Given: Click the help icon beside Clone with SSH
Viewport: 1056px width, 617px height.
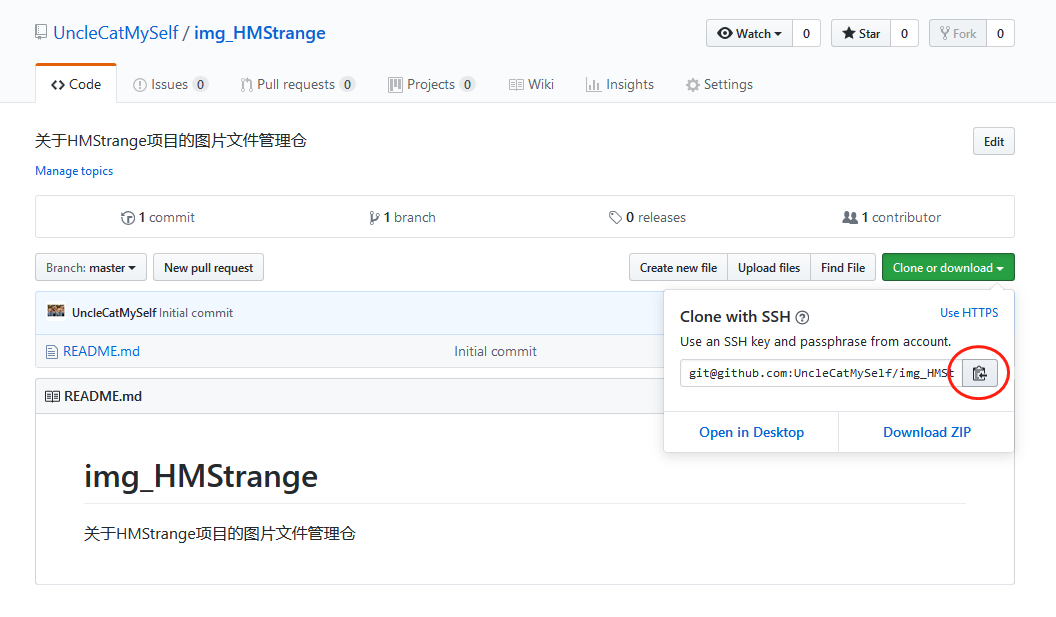Looking at the screenshot, I should tap(802, 318).
